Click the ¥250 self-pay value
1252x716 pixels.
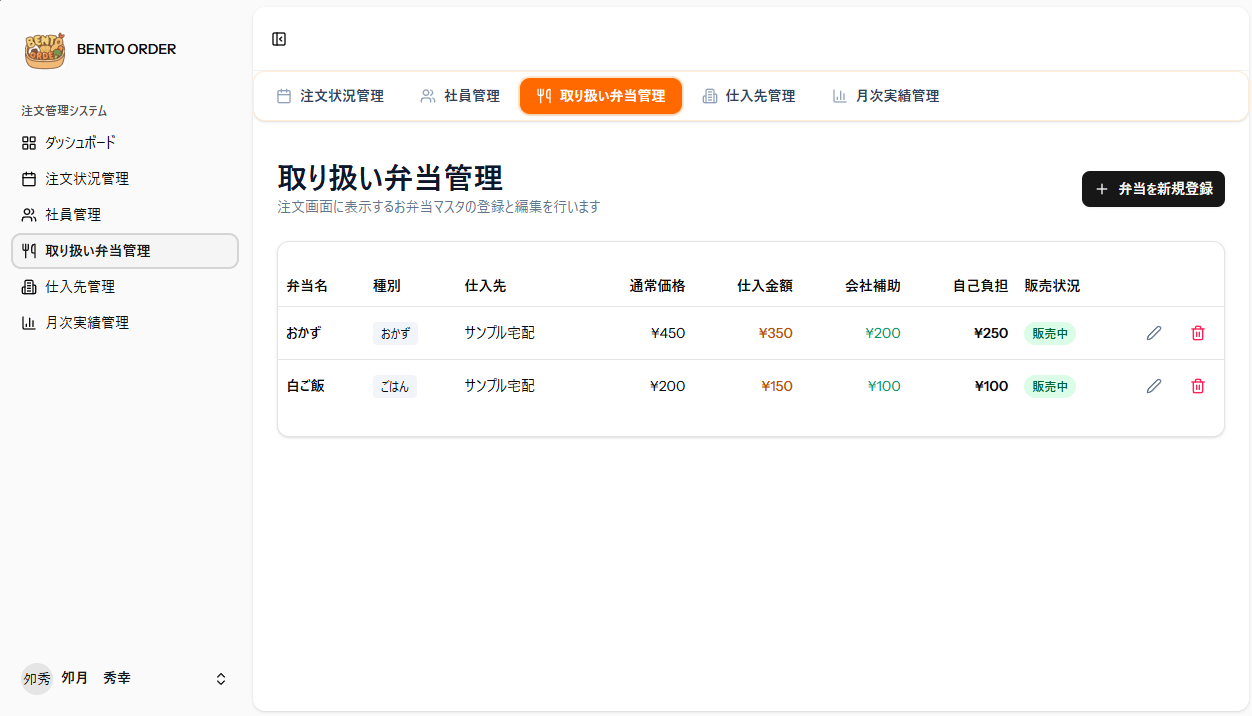click(x=991, y=333)
